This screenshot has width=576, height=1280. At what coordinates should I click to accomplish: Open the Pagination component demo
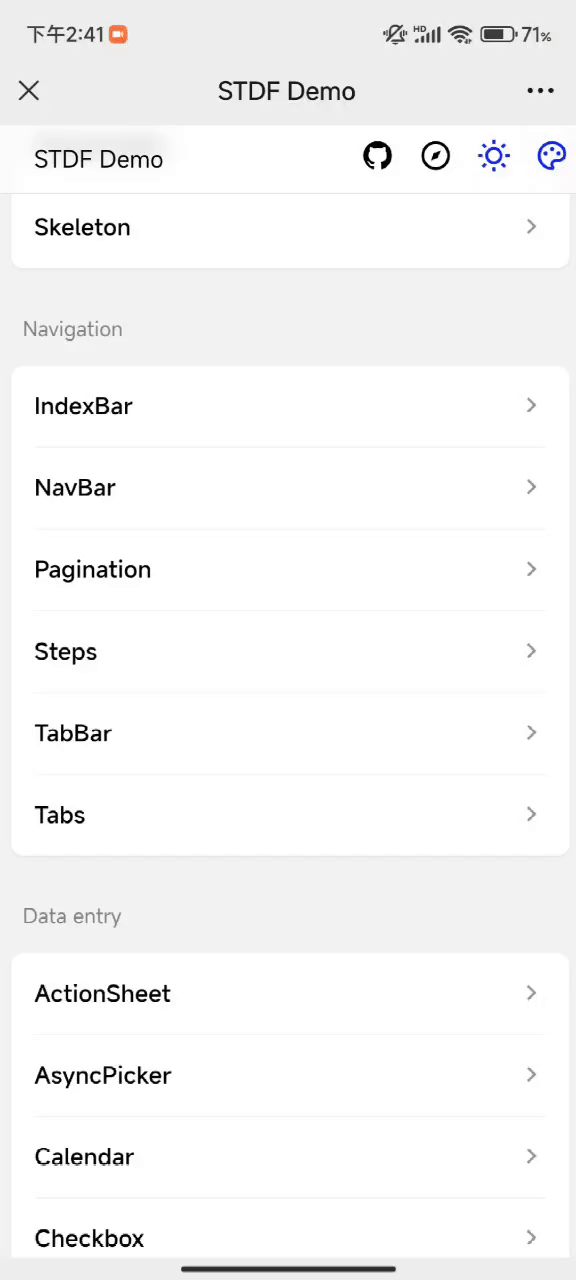coord(288,569)
